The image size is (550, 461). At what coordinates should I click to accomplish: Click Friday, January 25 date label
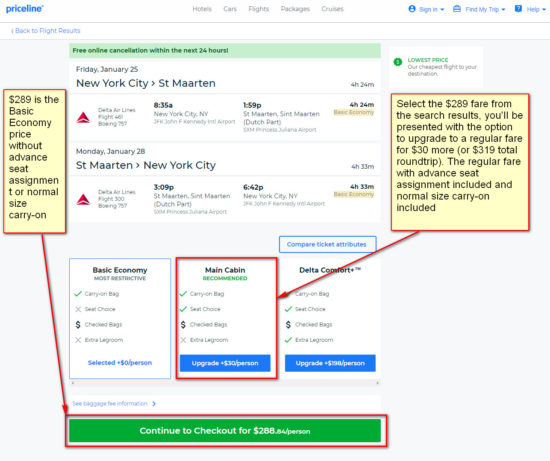click(107, 69)
